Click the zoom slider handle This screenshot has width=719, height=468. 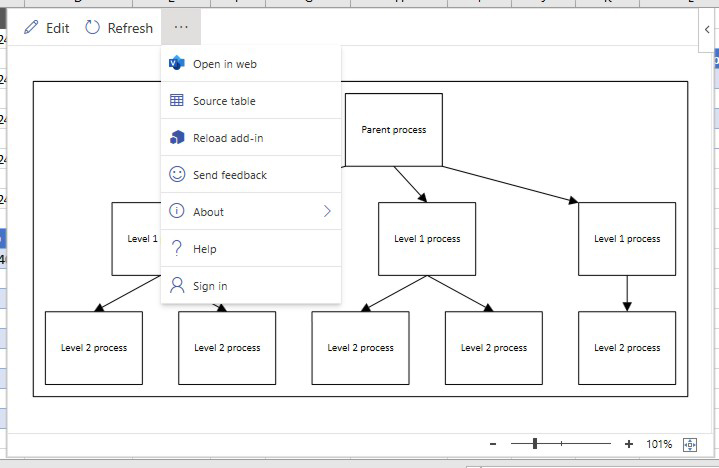point(535,443)
